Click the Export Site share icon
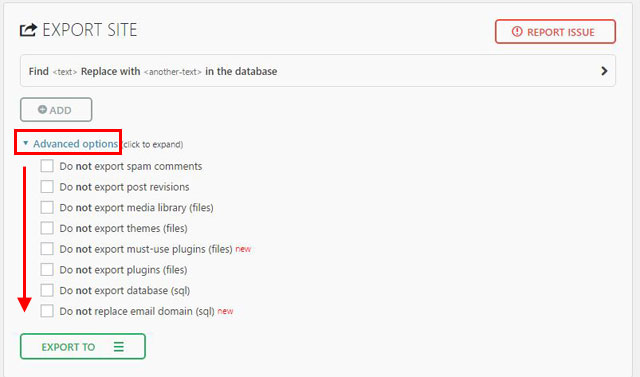Screen dimensions: 640x377 28,30
